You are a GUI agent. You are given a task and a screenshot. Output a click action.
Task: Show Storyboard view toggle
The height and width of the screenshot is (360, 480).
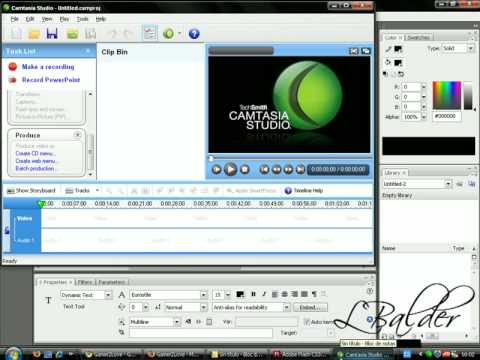pos(31,190)
